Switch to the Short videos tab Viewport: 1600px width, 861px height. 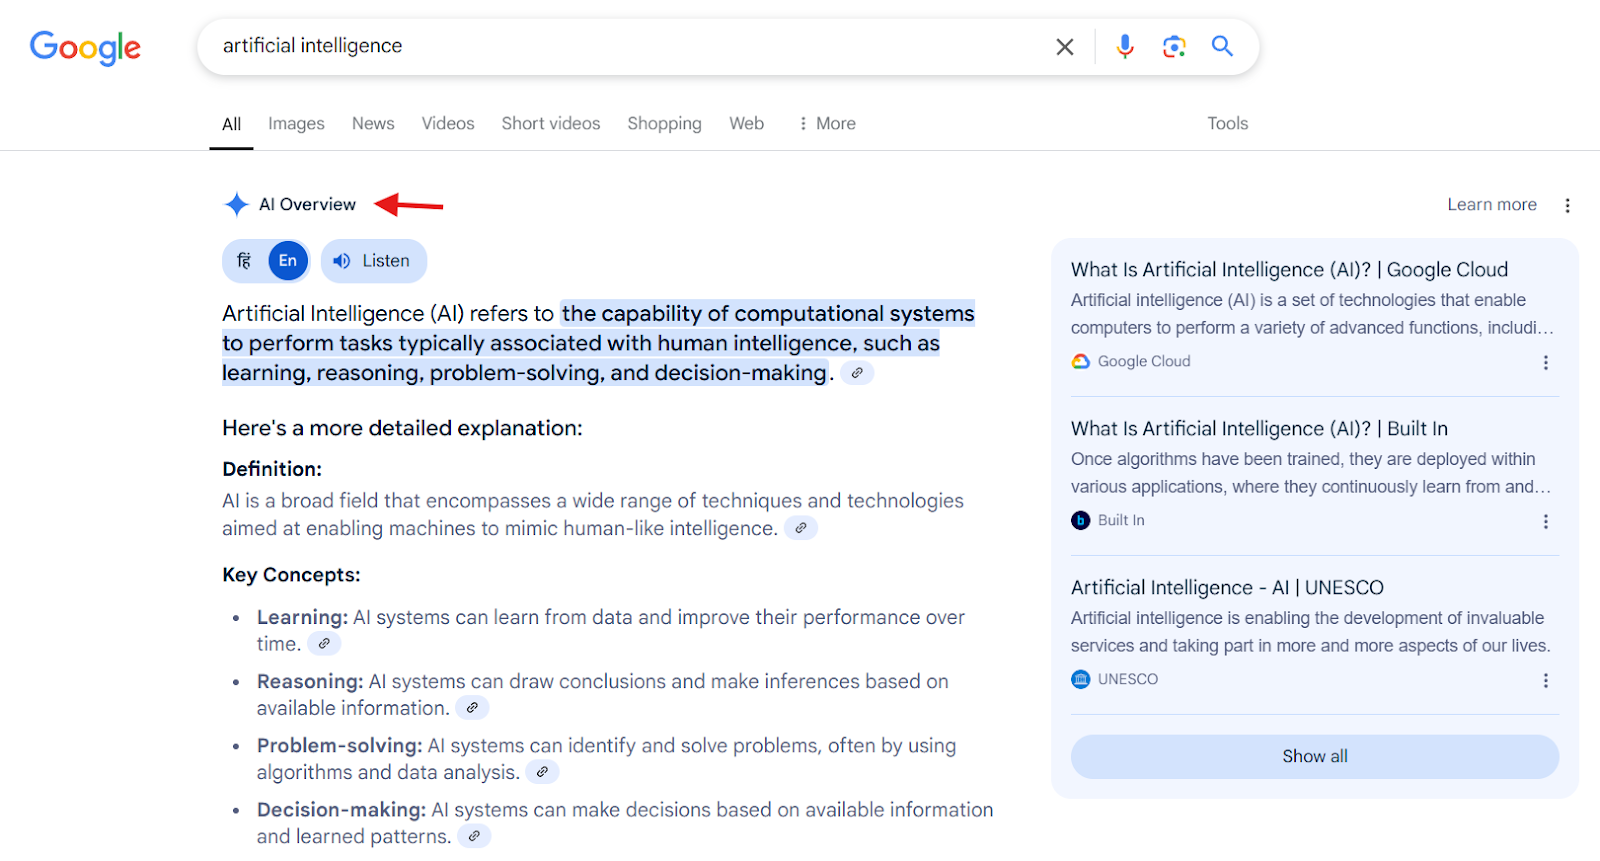click(x=551, y=123)
